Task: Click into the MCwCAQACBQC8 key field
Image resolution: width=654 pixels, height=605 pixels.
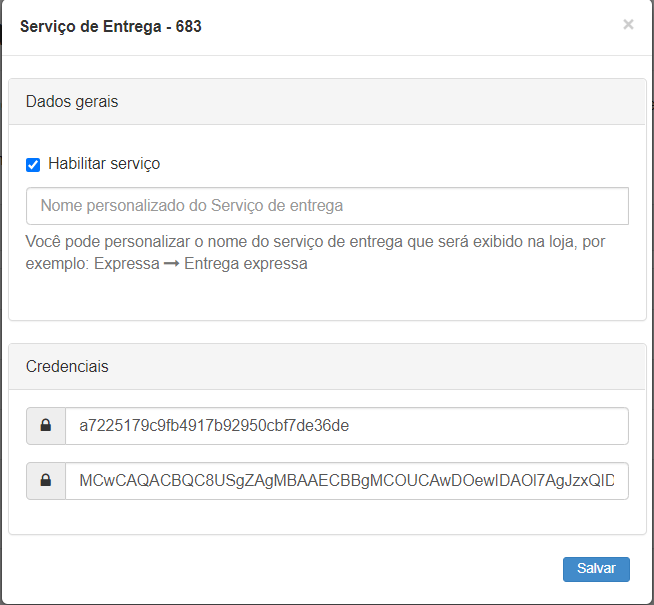Action: [346, 481]
